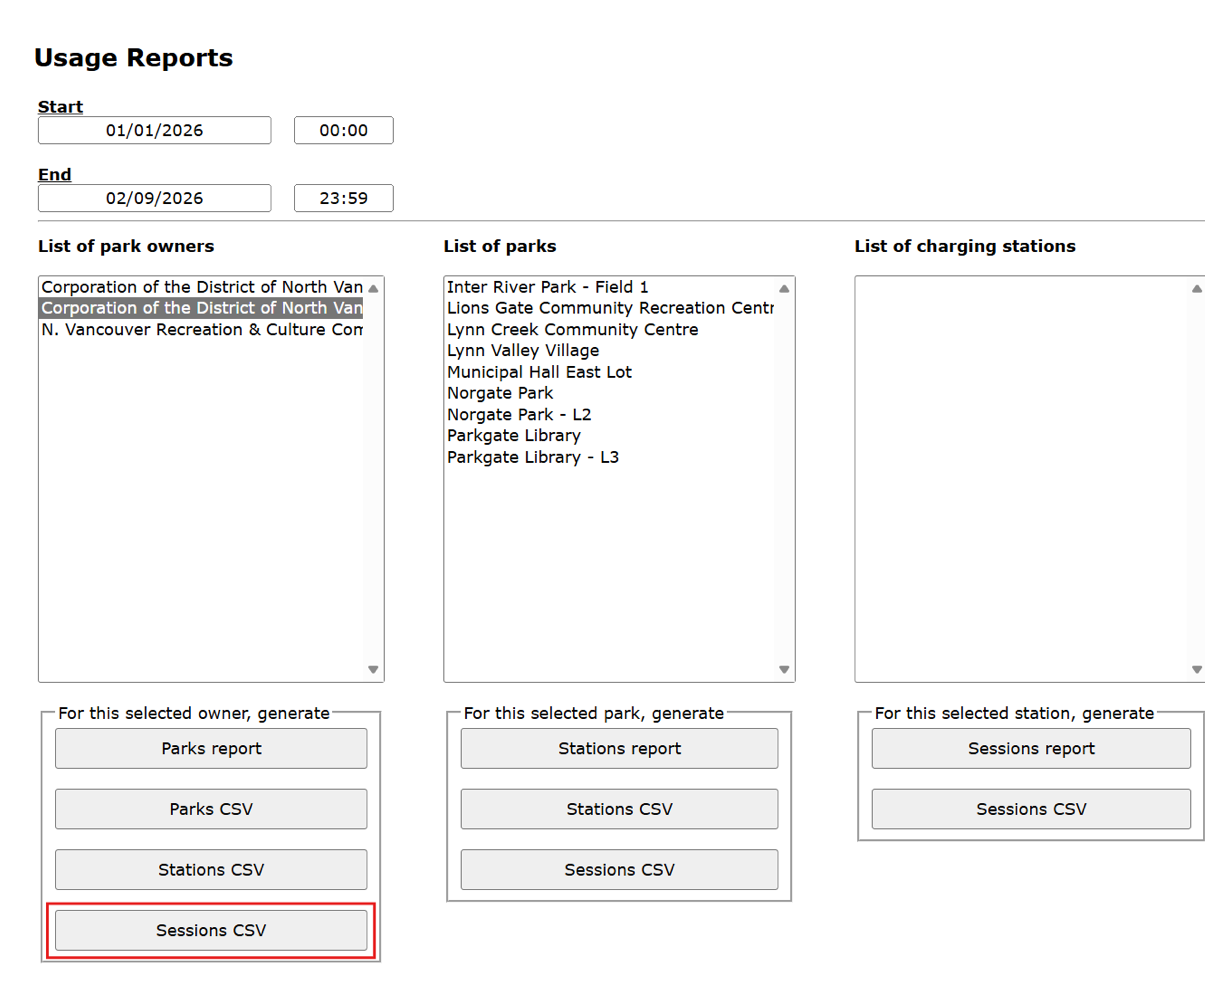Screen dimensions: 1205x985
Task: Generate the Parks report for owner
Action: pos(211,748)
